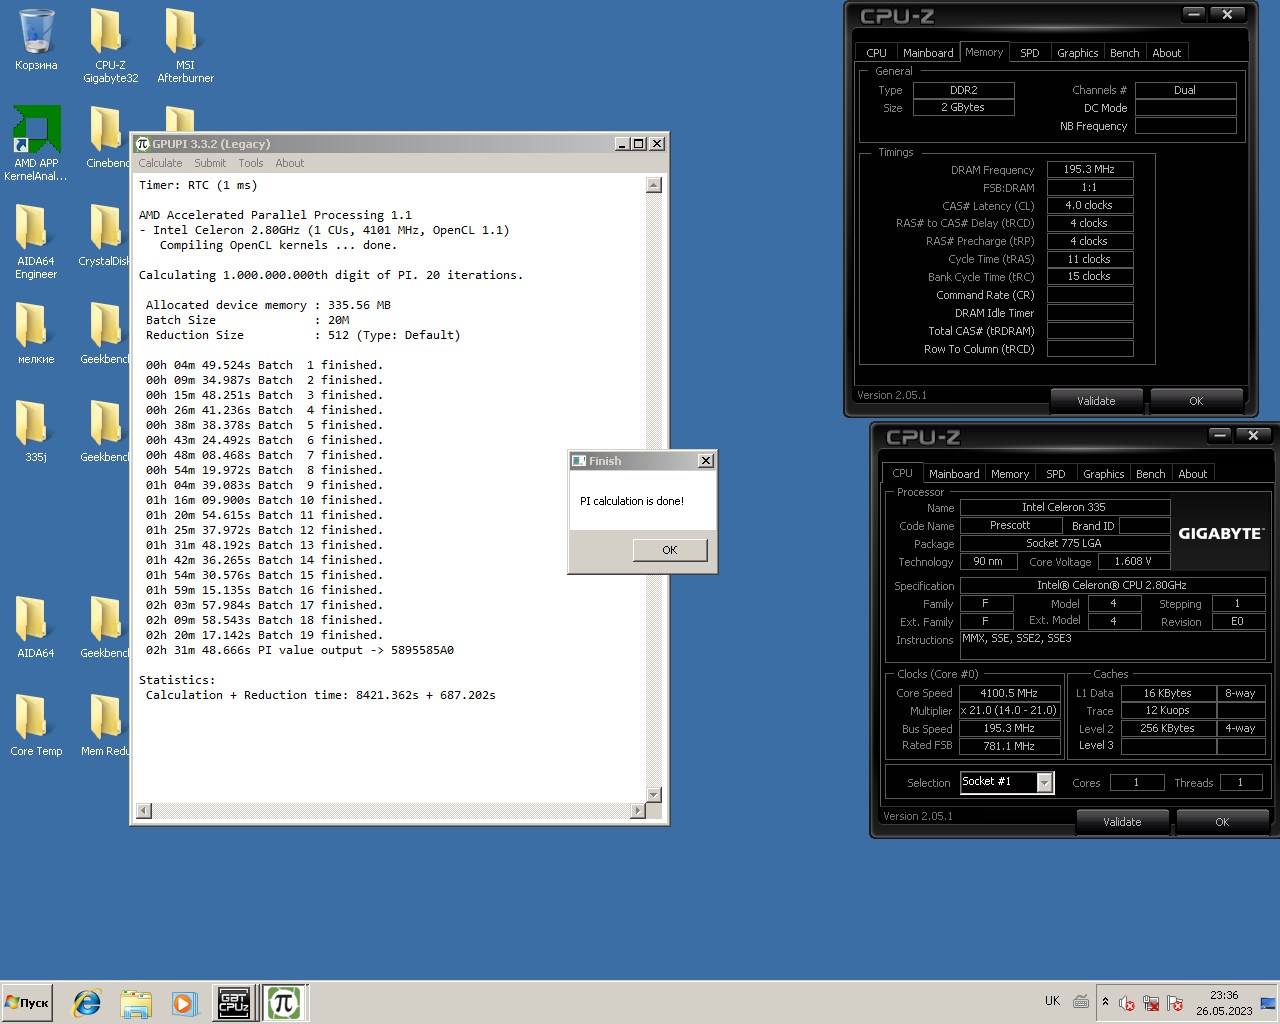Open the Core Temp folder

coord(36,725)
